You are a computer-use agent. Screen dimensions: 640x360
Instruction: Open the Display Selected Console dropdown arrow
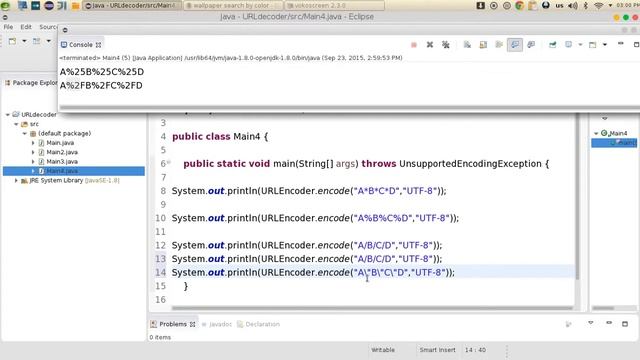point(580,45)
